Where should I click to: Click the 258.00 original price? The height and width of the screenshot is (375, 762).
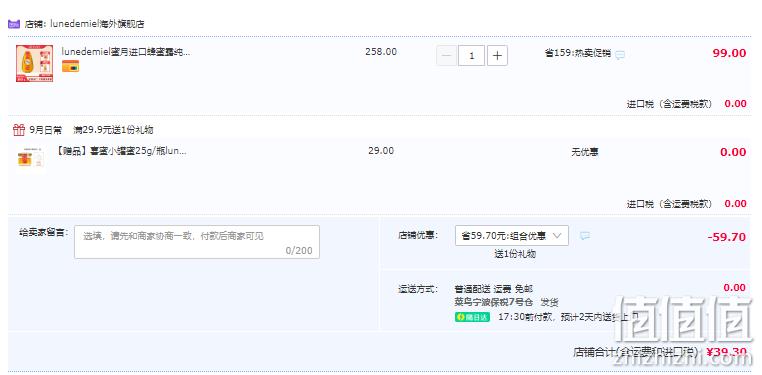381,51
